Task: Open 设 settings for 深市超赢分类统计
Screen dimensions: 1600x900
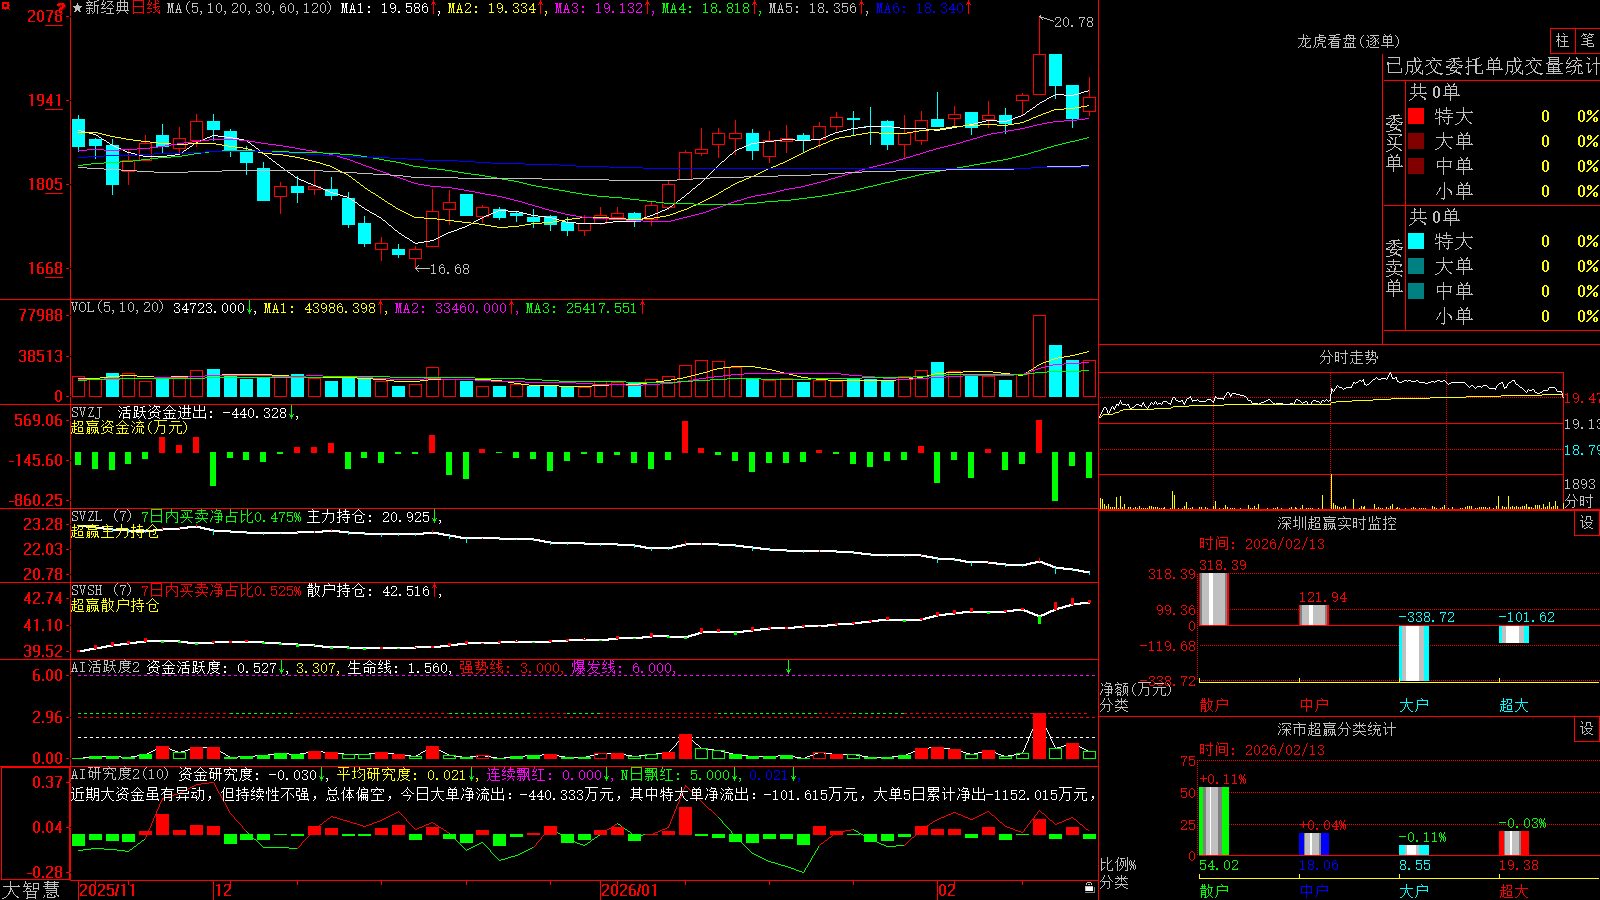Action: point(1587,729)
